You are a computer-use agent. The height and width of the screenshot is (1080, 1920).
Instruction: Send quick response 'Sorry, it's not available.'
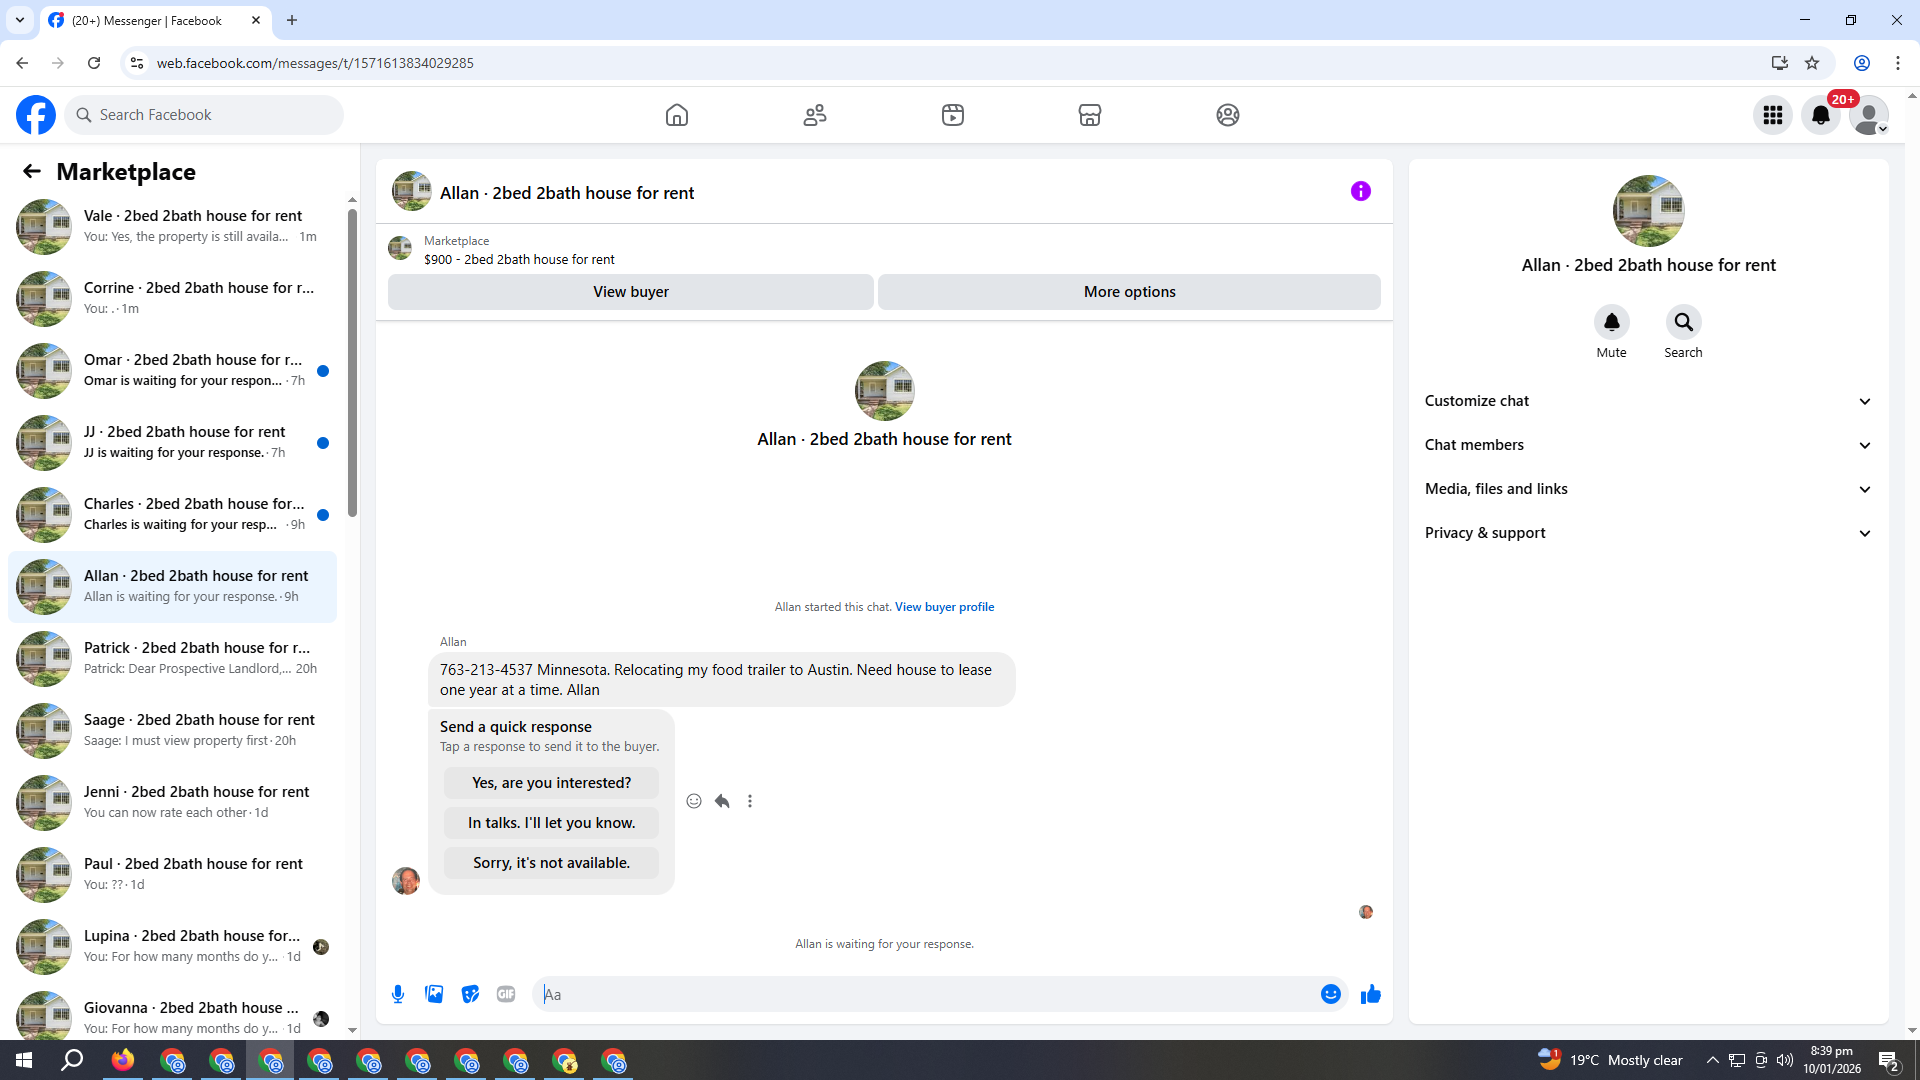551,863
